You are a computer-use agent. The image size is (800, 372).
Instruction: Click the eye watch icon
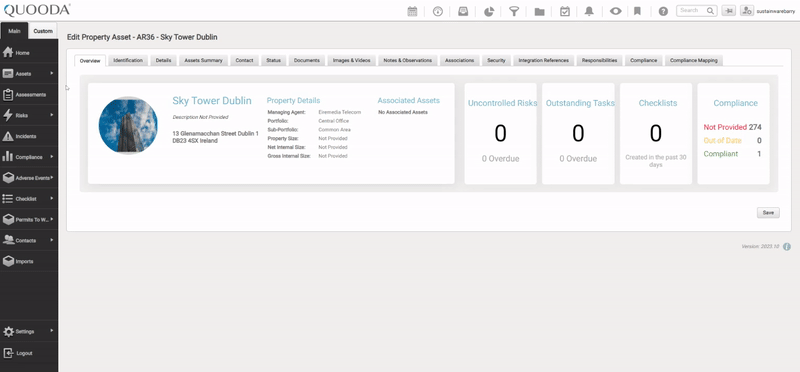point(615,11)
